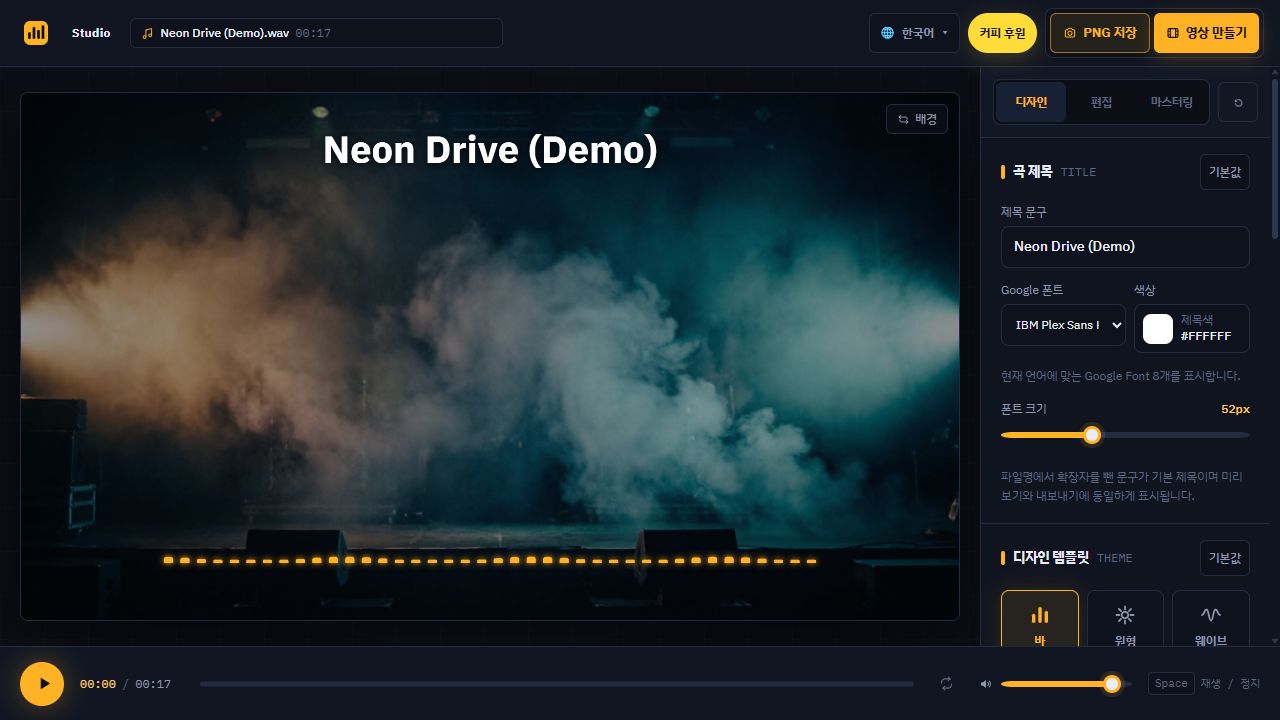Click the right panel scrollbar

click(x=1275, y=160)
